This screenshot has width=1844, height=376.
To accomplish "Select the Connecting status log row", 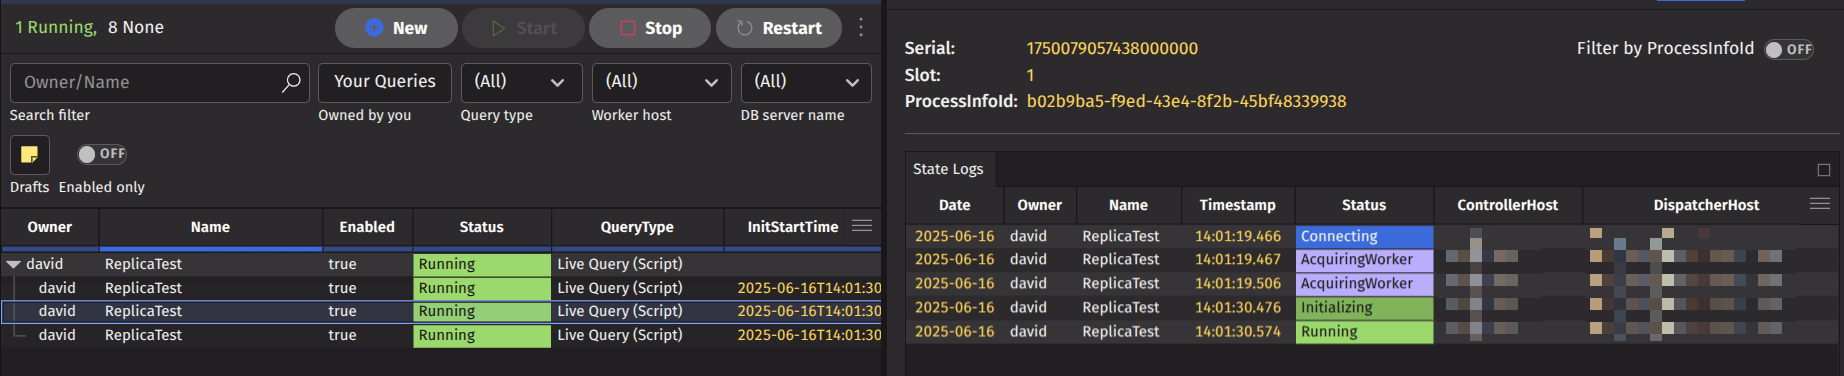I will click(x=1371, y=236).
